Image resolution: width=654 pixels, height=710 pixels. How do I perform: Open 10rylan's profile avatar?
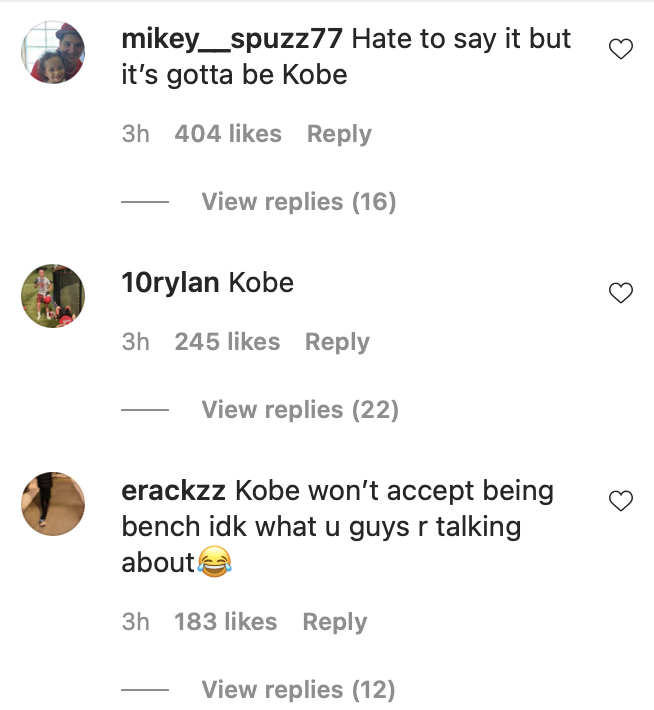(x=51, y=295)
